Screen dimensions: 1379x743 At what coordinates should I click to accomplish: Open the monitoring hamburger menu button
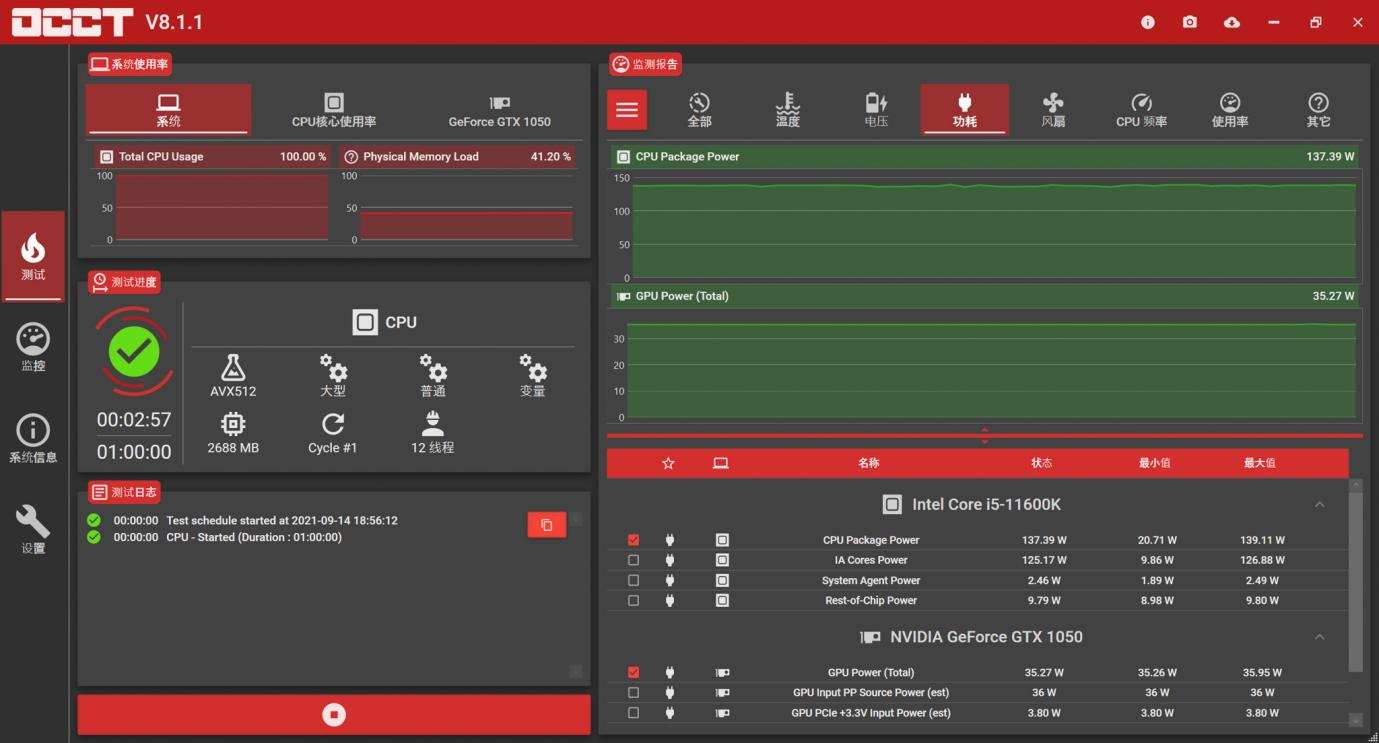coord(627,110)
